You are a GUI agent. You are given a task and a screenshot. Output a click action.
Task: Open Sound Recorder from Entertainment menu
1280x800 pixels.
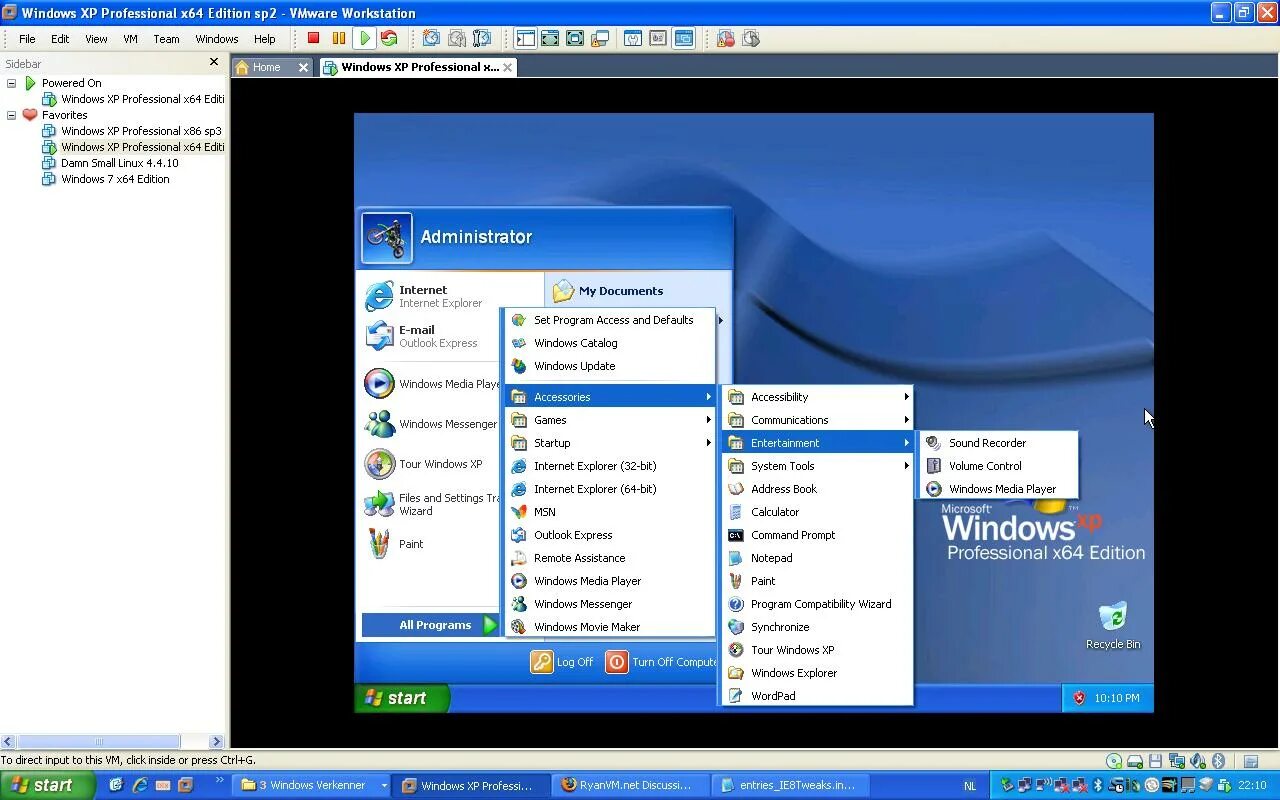click(999, 443)
